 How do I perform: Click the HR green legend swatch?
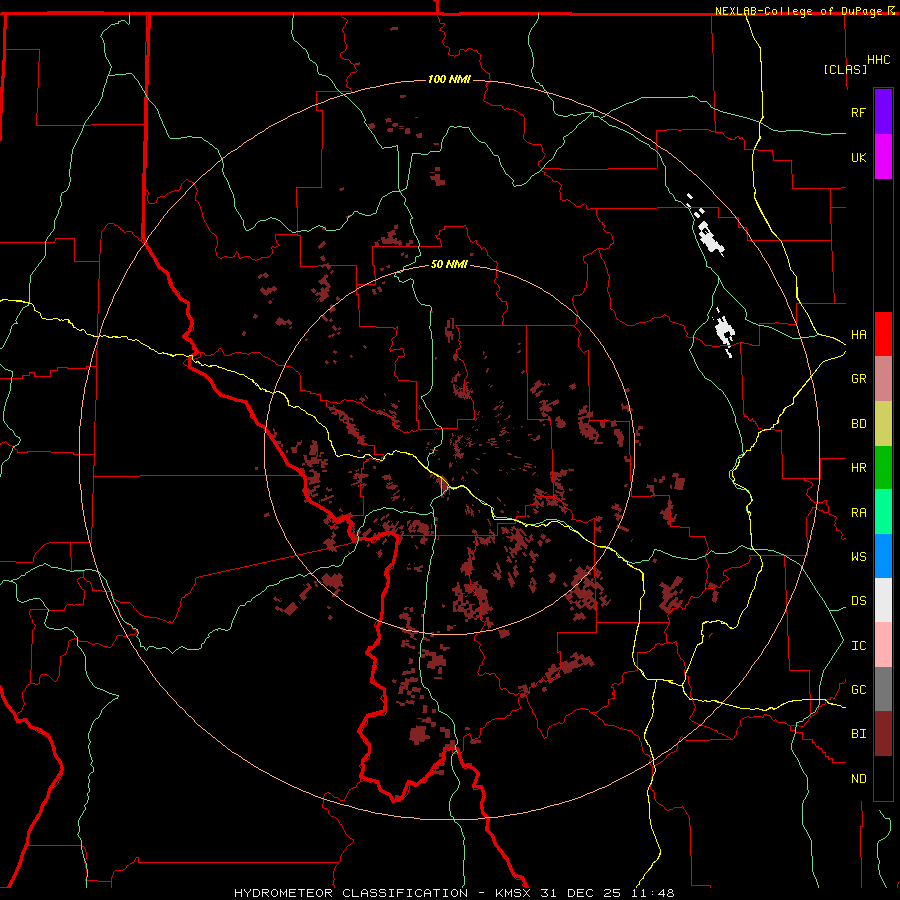click(x=883, y=468)
